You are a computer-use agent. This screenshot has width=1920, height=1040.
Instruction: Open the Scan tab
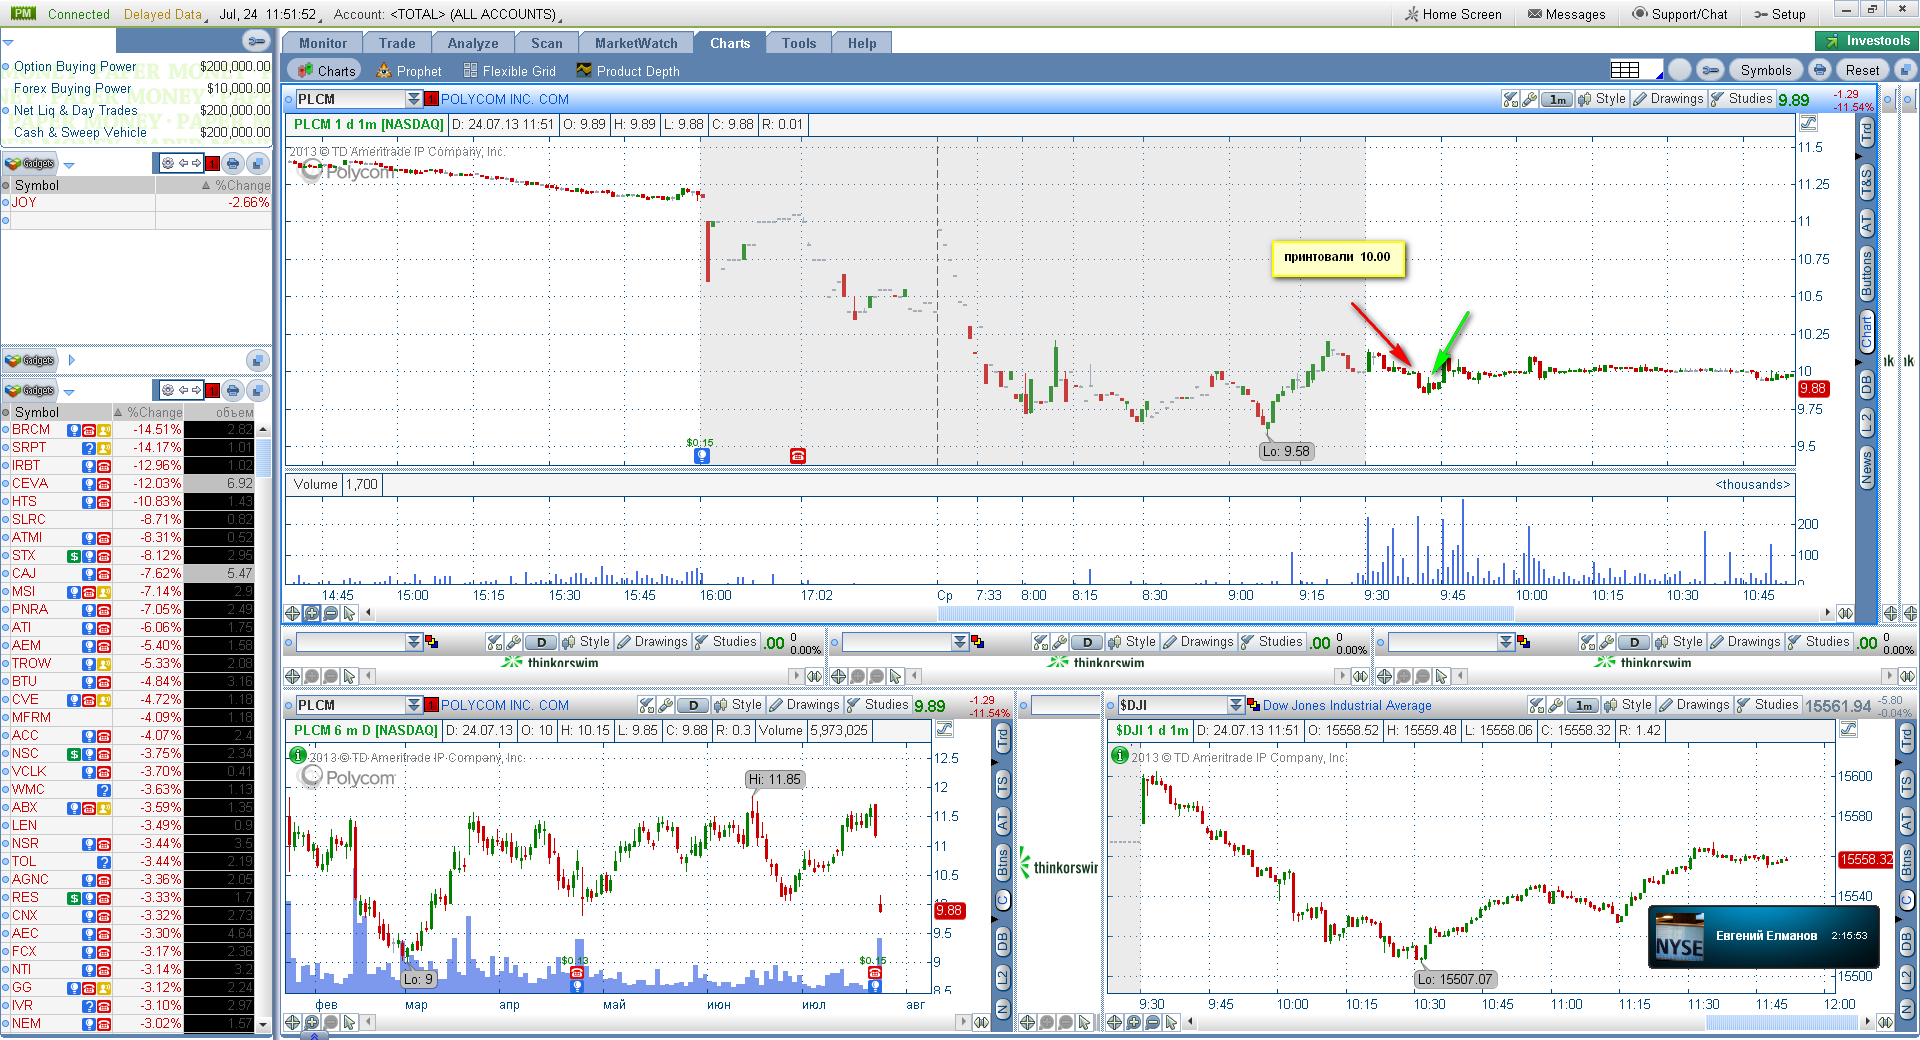546,43
